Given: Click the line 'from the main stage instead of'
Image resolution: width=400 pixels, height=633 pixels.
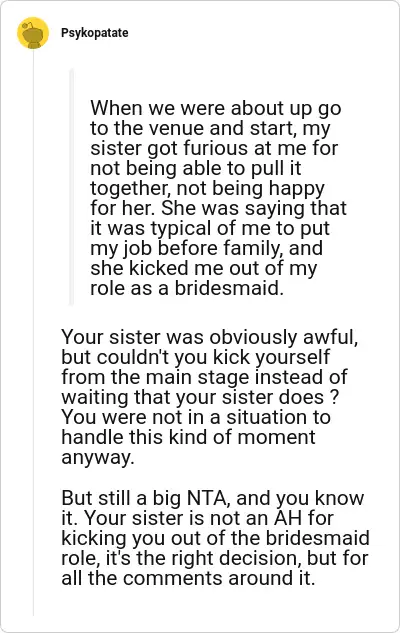Looking at the screenshot, I should coord(204,377).
